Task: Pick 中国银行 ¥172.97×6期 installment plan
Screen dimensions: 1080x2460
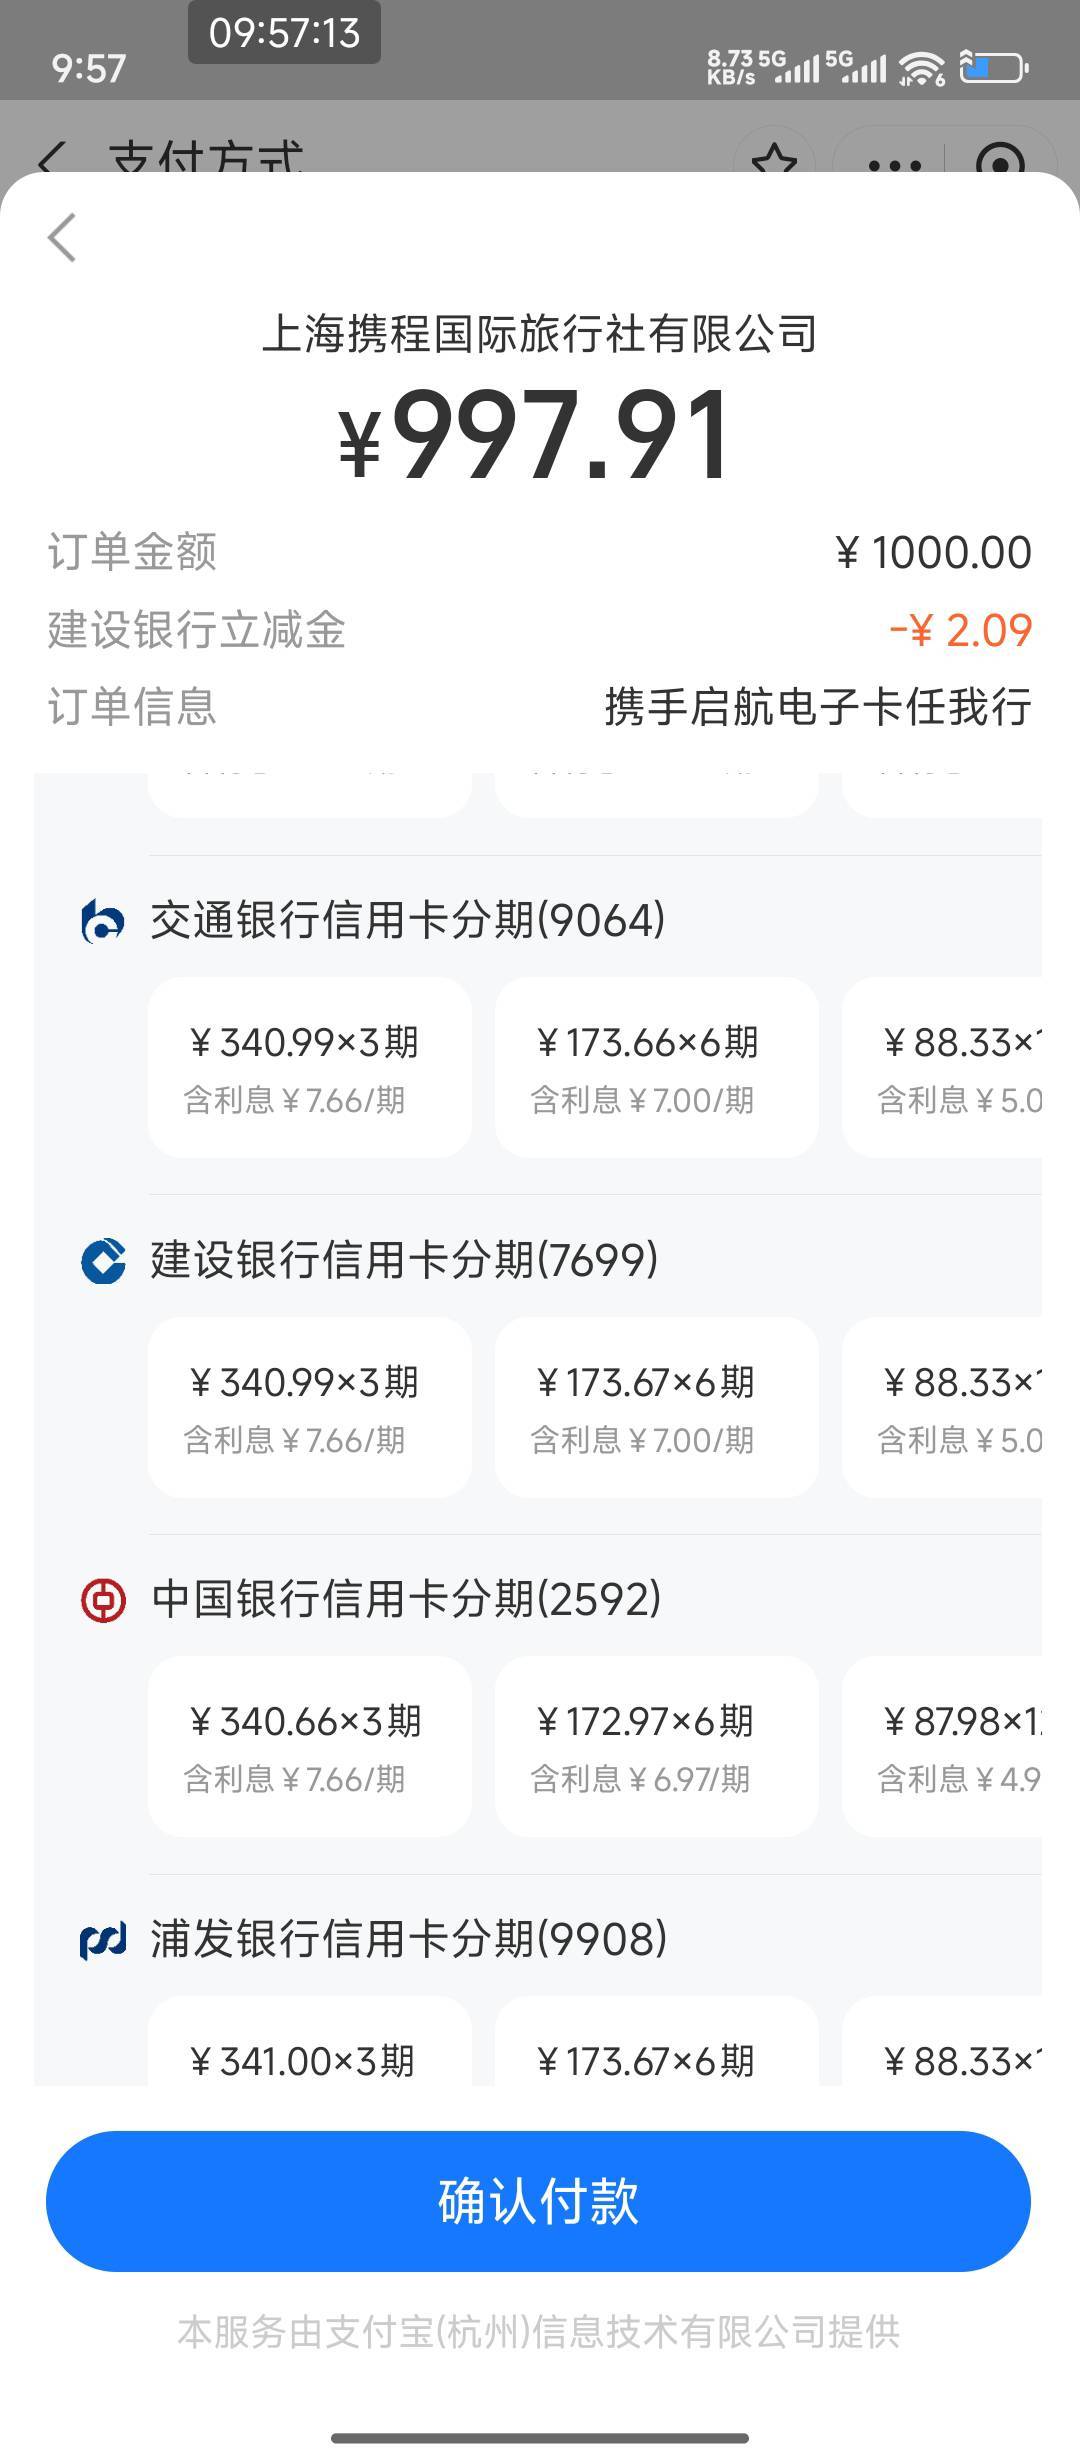Action: point(656,1746)
